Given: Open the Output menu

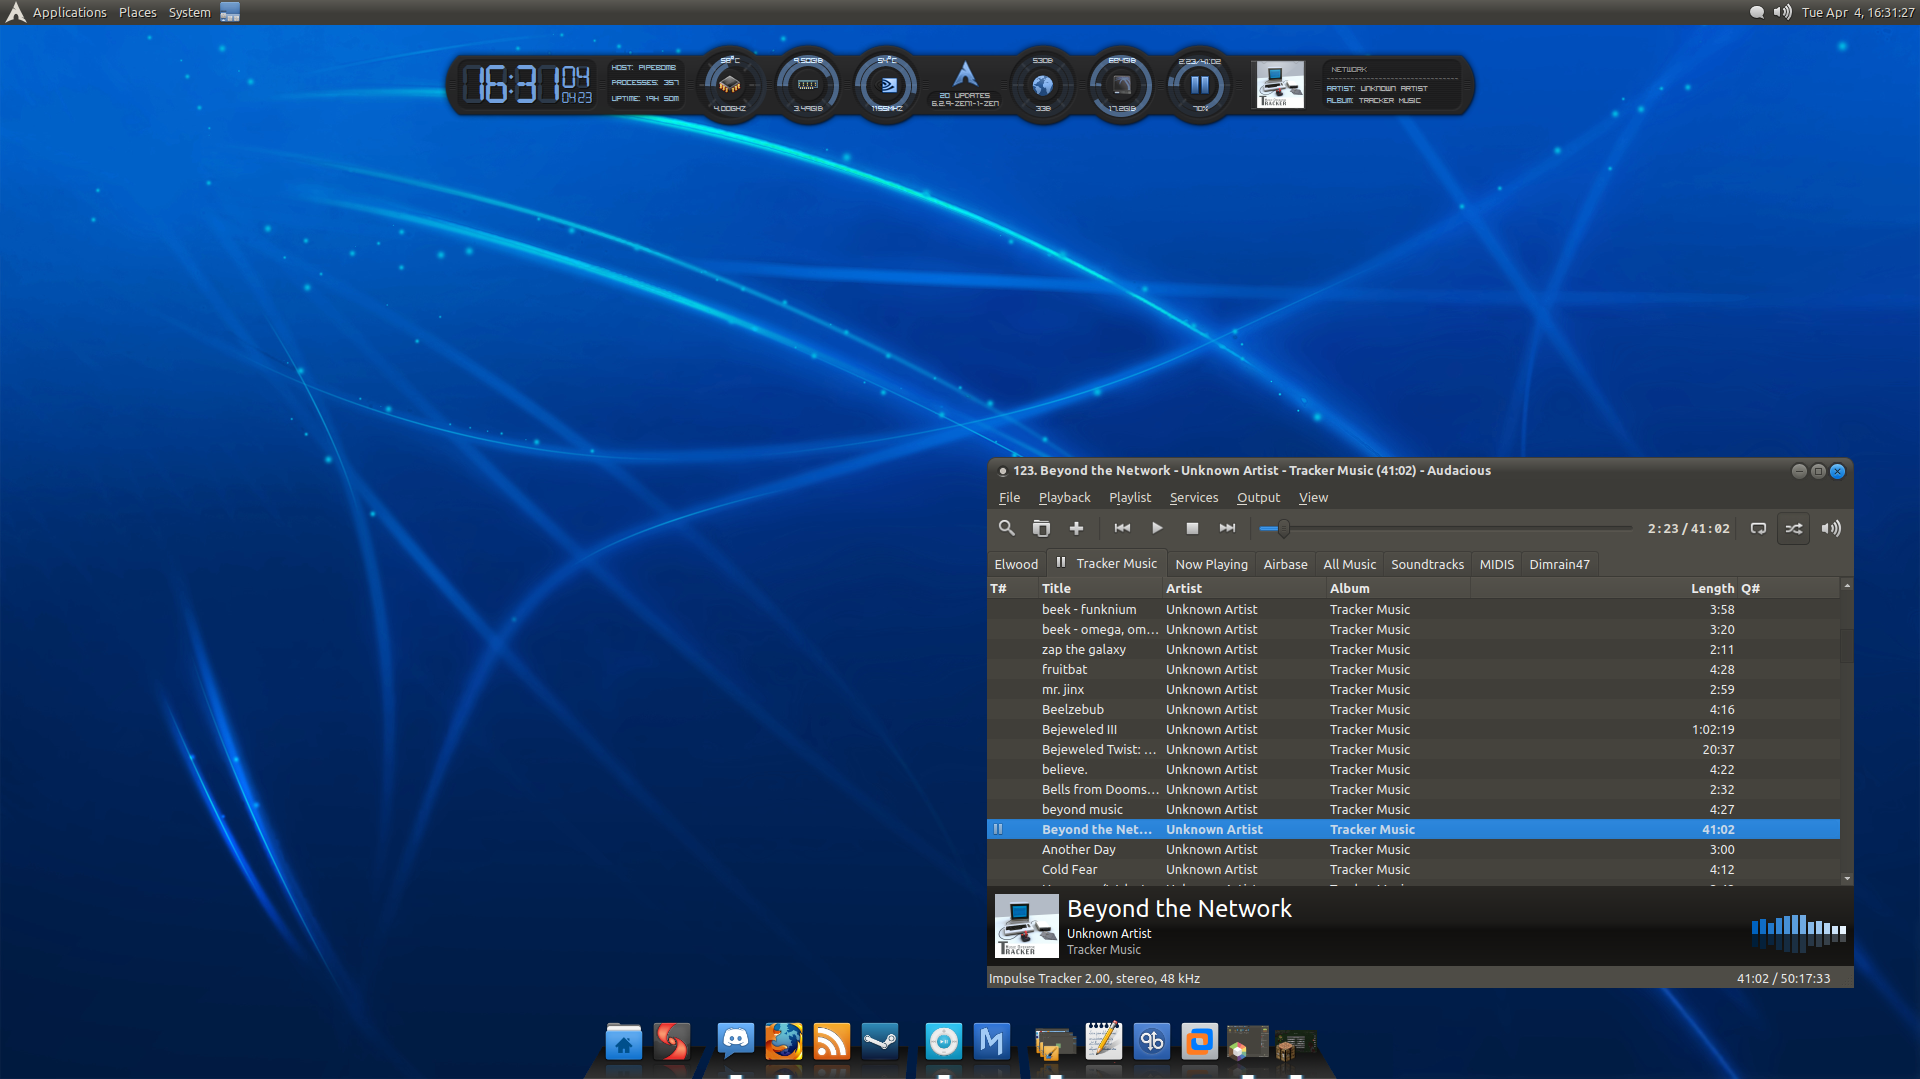Looking at the screenshot, I should coord(1258,497).
